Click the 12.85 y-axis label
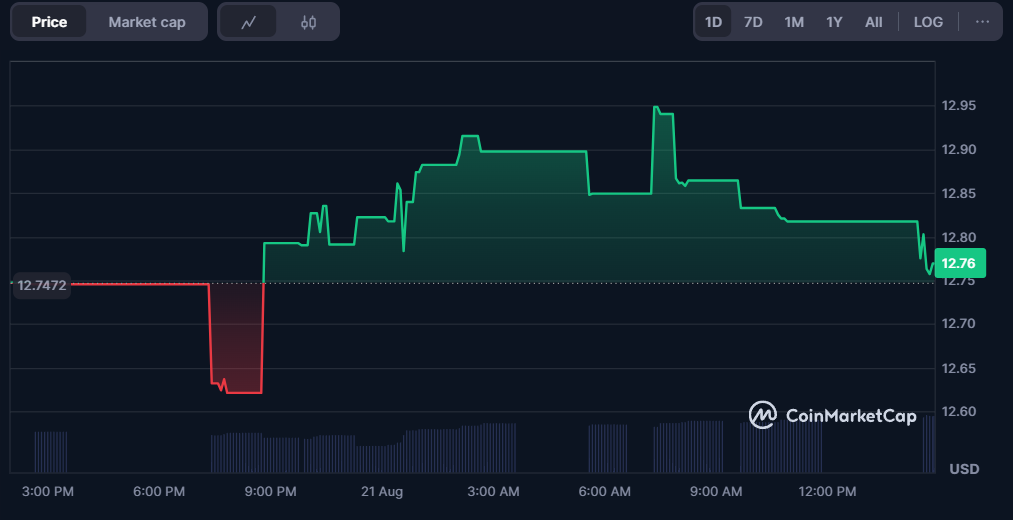The width and height of the screenshot is (1013, 520). pos(958,193)
